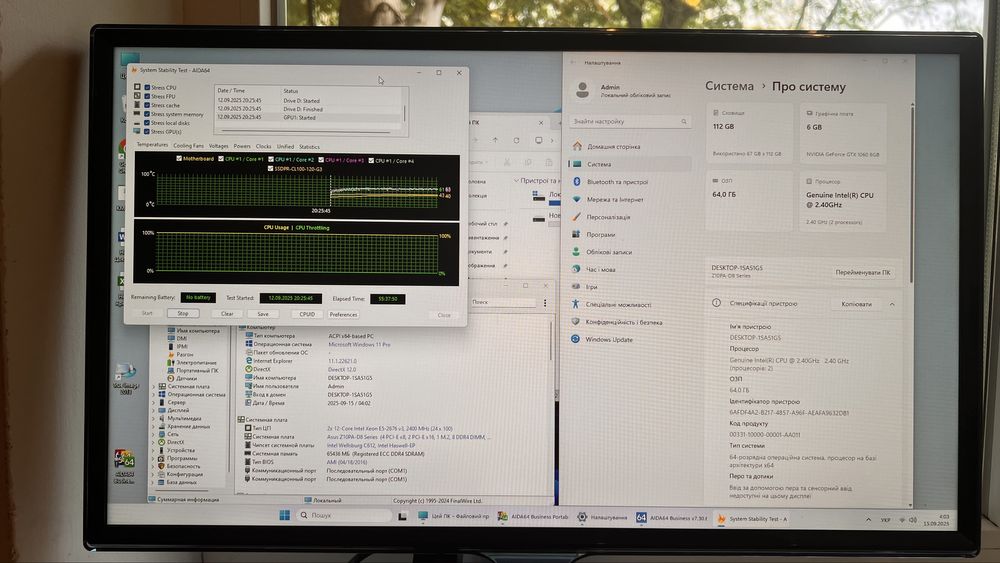Screen dimensions: 1000x563
Task: Toggle Stress GPU(s) checkbox
Action: pyautogui.click(x=147, y=131)
